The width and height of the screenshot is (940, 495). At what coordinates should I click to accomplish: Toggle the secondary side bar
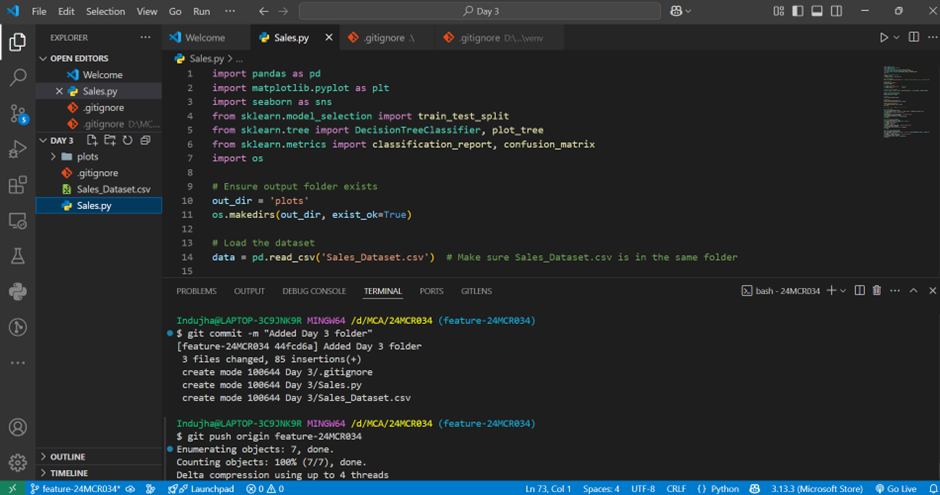pos(836,11)
